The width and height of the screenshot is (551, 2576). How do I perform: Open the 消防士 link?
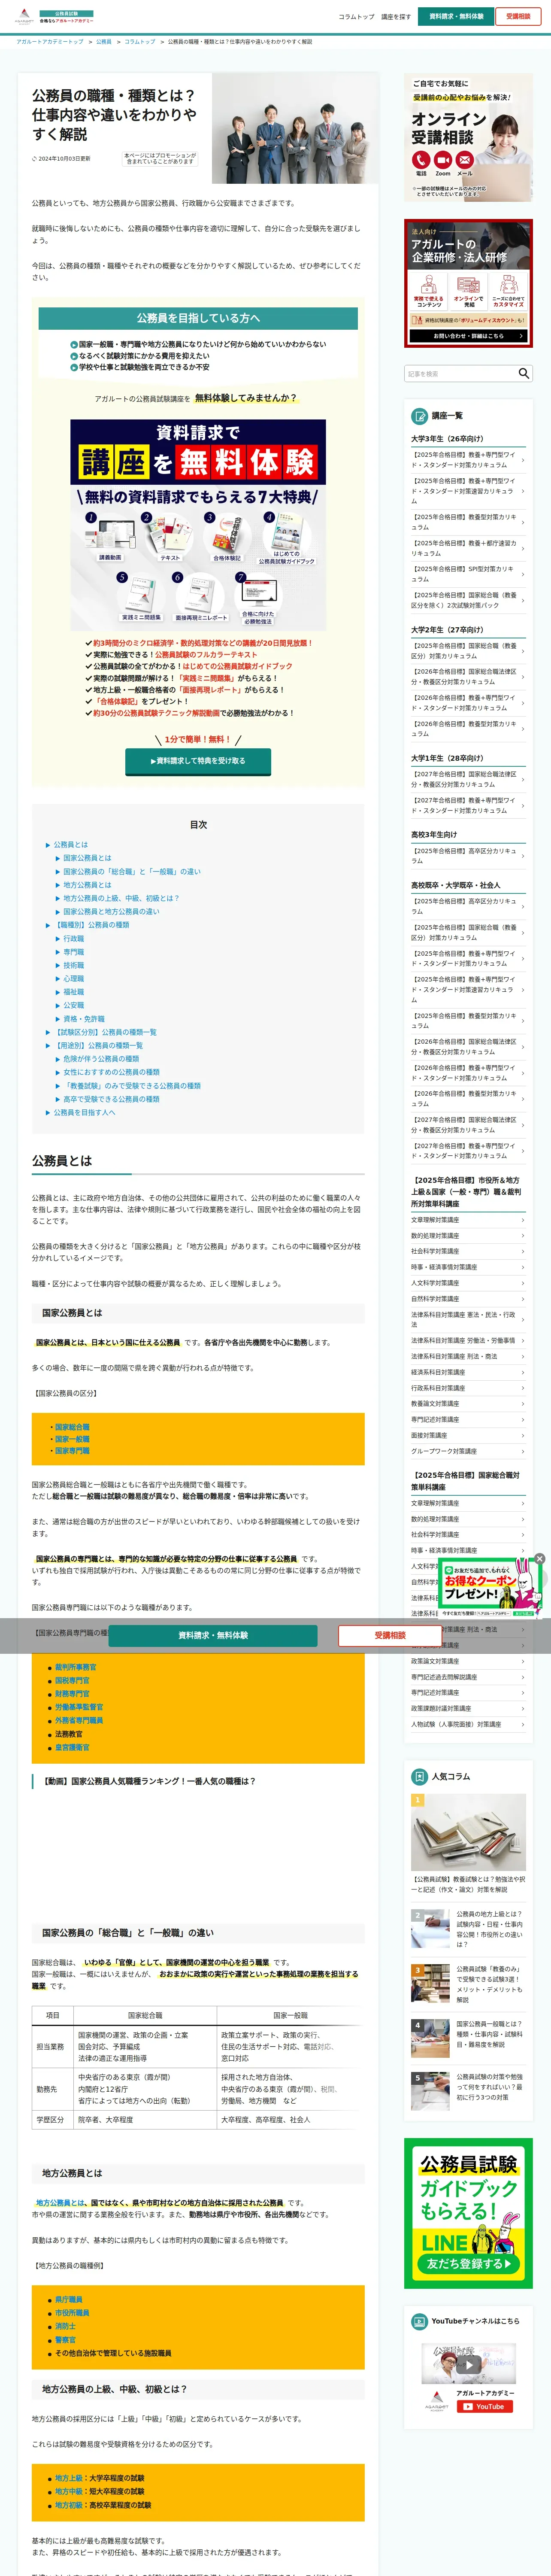point(65,2326)
